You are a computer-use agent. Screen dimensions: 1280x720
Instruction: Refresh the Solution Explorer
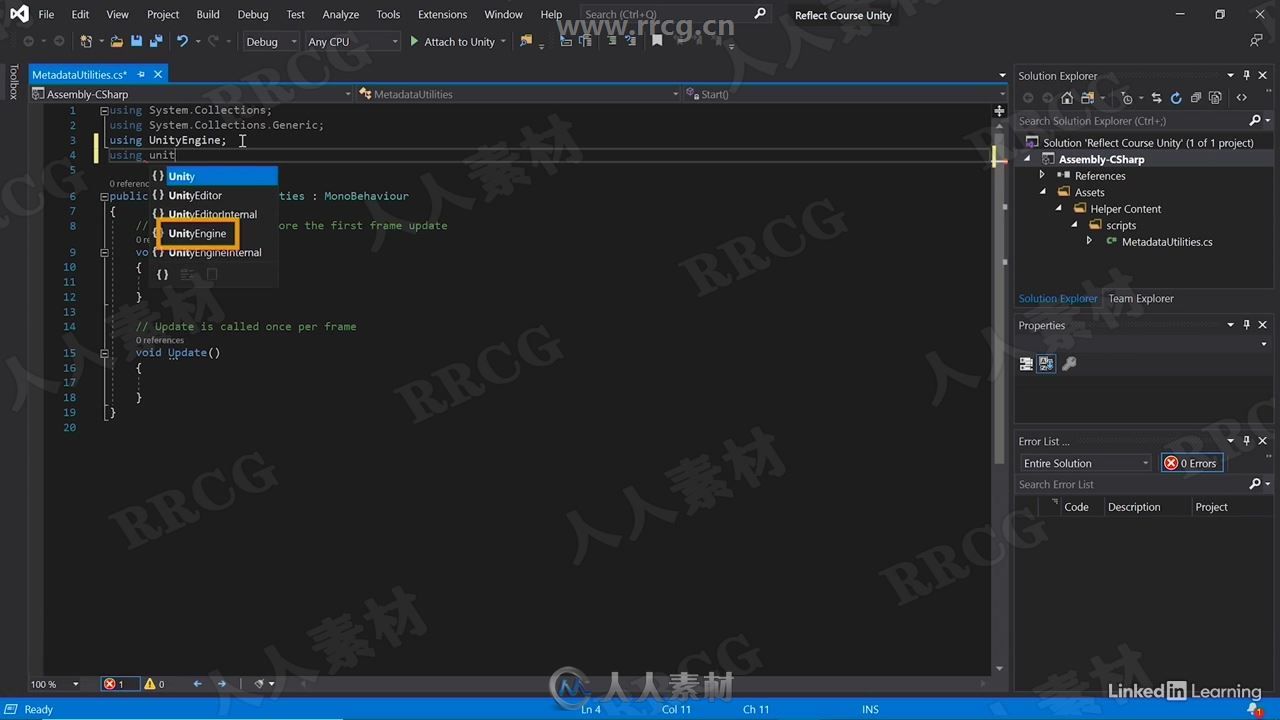pyautogui.click(x=1176, y=98)
